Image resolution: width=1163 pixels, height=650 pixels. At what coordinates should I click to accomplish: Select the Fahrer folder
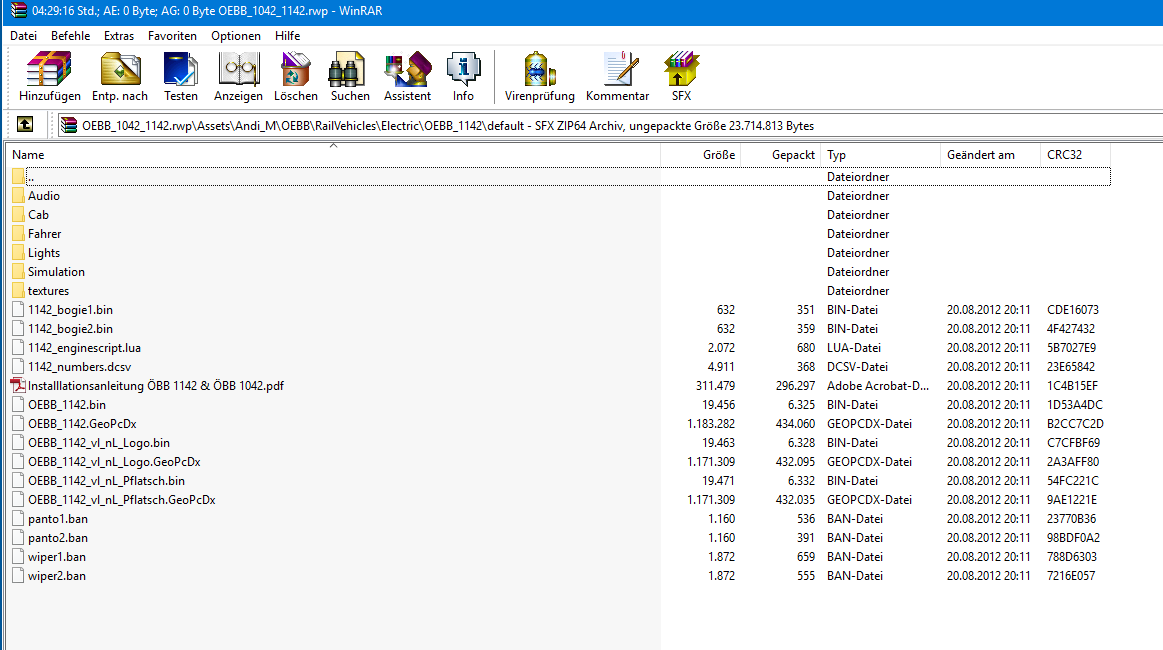(x=45, y=234)
